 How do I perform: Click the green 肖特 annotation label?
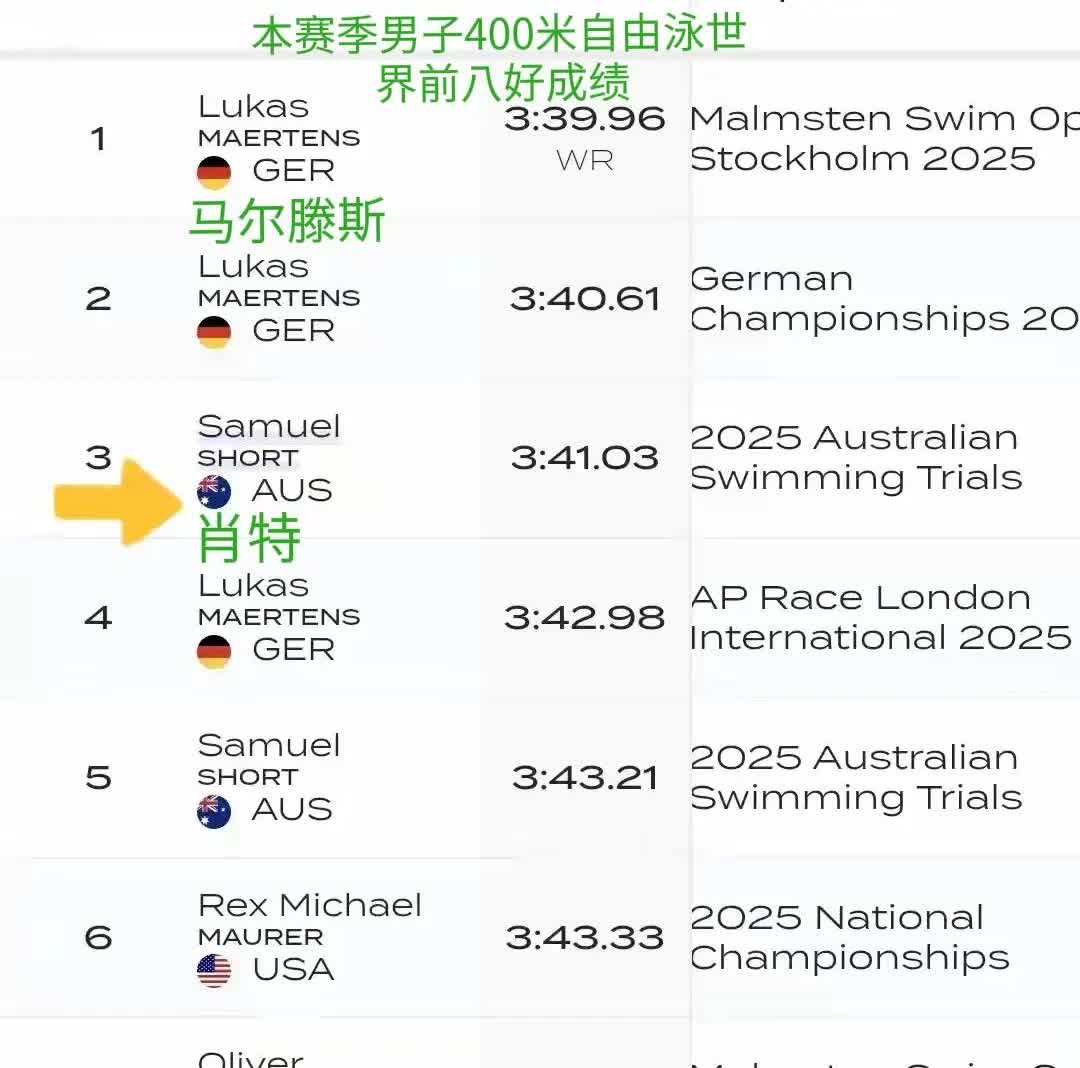(x=249, y=540)
